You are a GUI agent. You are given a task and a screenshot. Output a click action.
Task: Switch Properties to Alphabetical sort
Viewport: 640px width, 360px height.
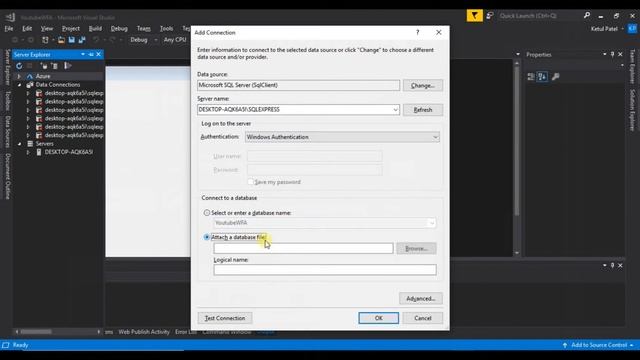coord(542,76)
